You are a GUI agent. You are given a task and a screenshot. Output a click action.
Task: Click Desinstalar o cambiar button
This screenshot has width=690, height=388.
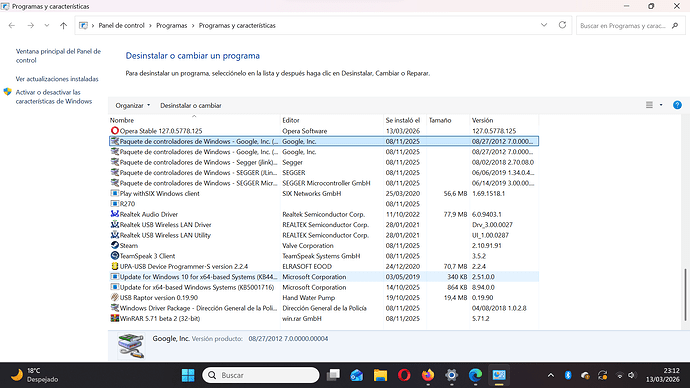tap(191, 105)
